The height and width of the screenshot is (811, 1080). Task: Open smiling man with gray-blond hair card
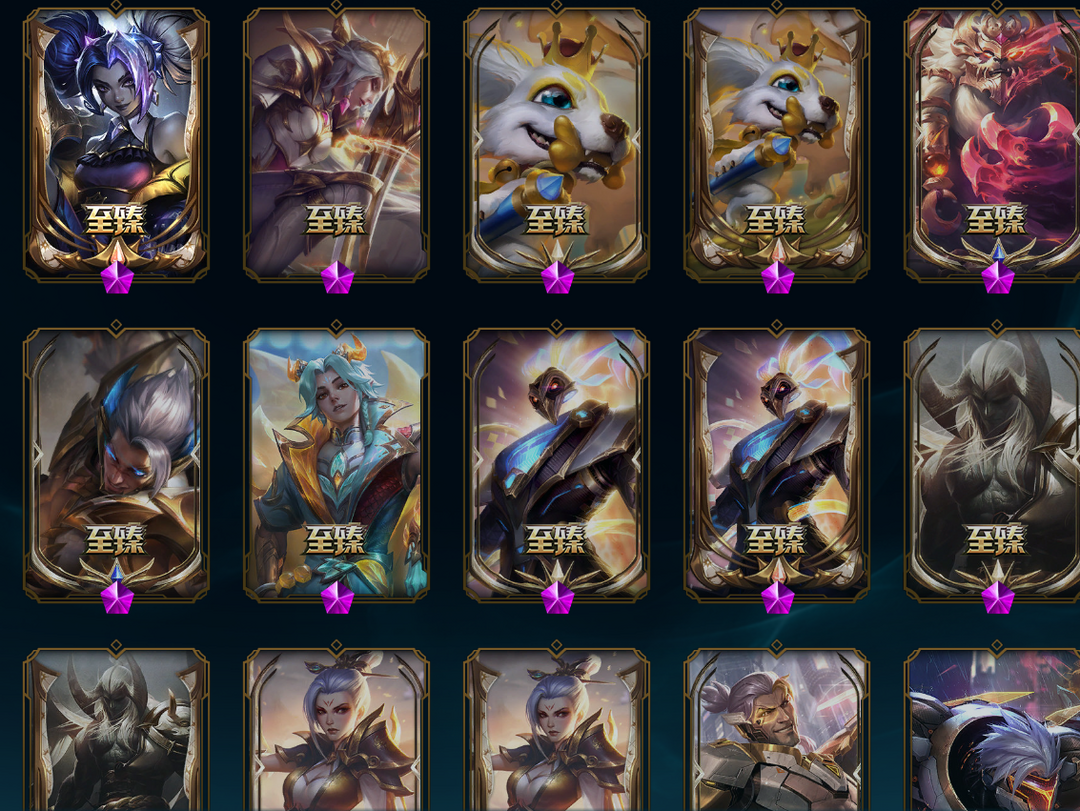[777, 730]
